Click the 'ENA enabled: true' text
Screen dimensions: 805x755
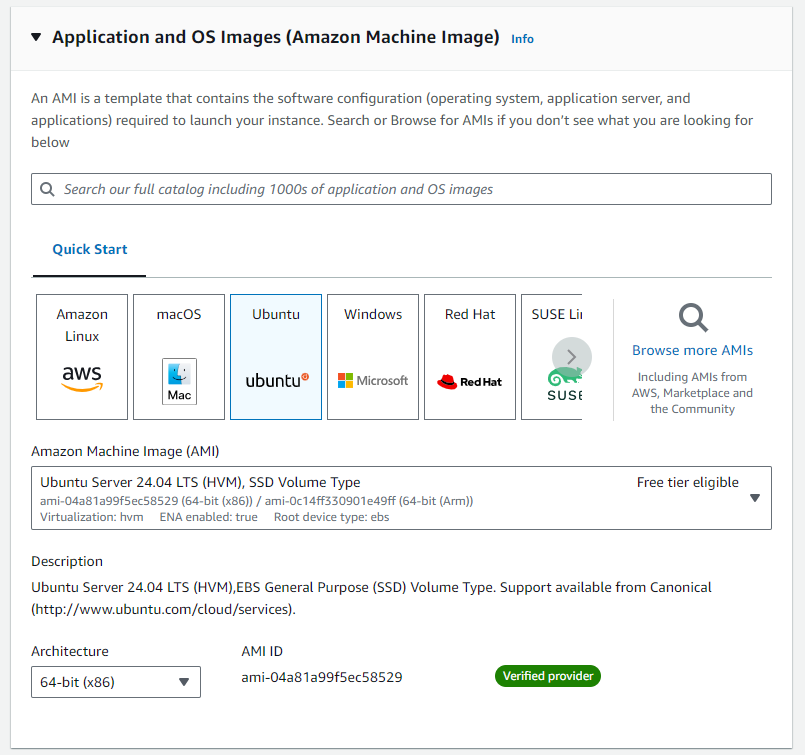[208, 517]
